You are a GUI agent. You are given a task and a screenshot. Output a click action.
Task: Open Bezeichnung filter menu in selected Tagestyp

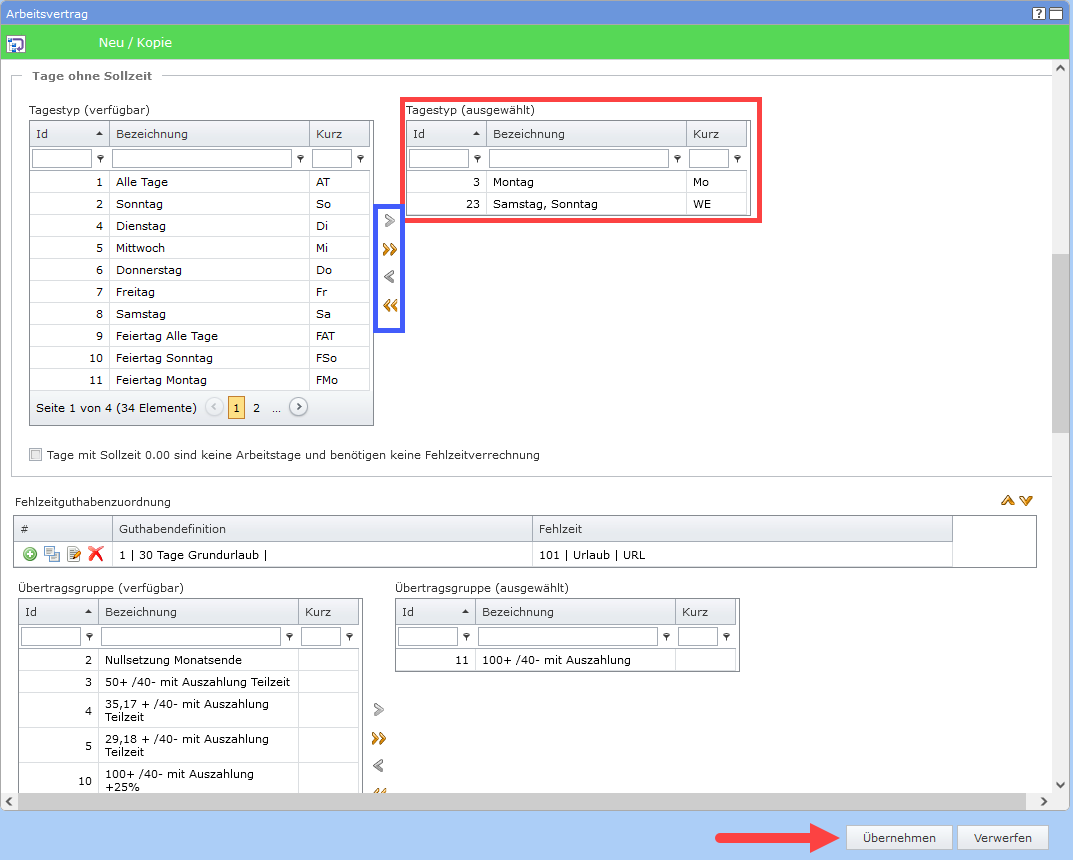point(677,159)
